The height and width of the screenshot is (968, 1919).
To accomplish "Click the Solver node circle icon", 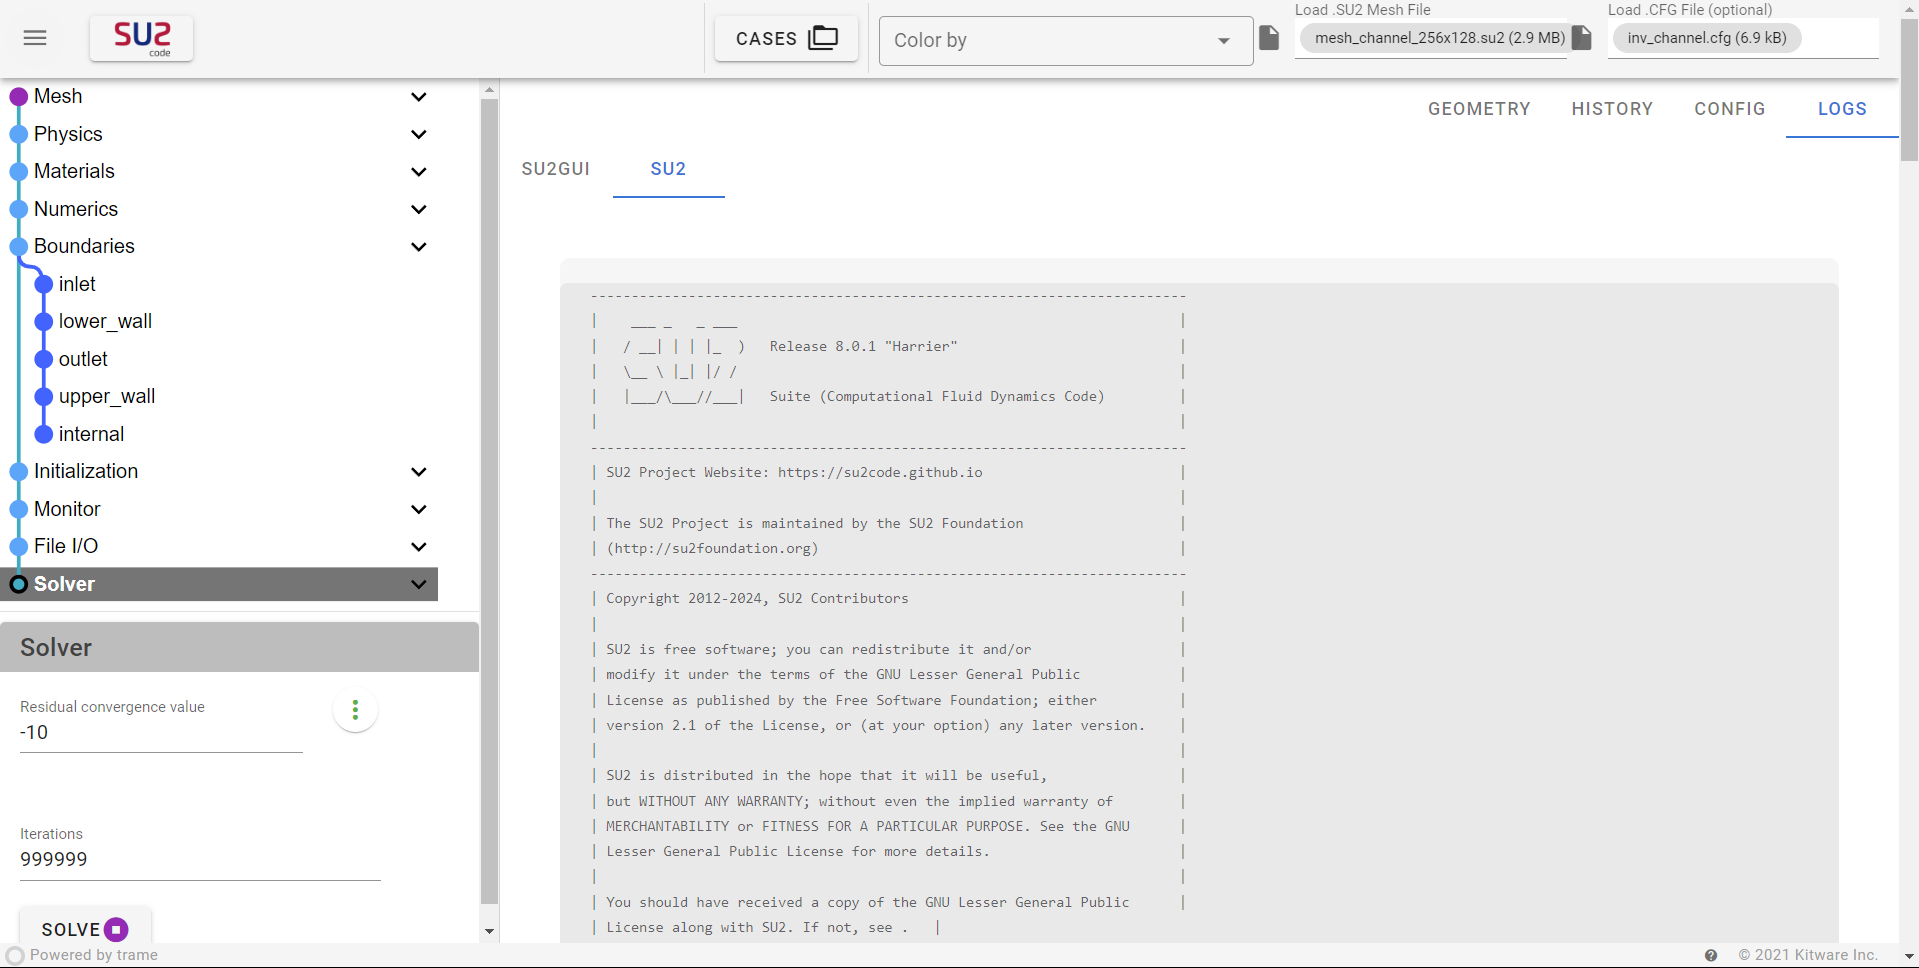I will coord(18,584).
